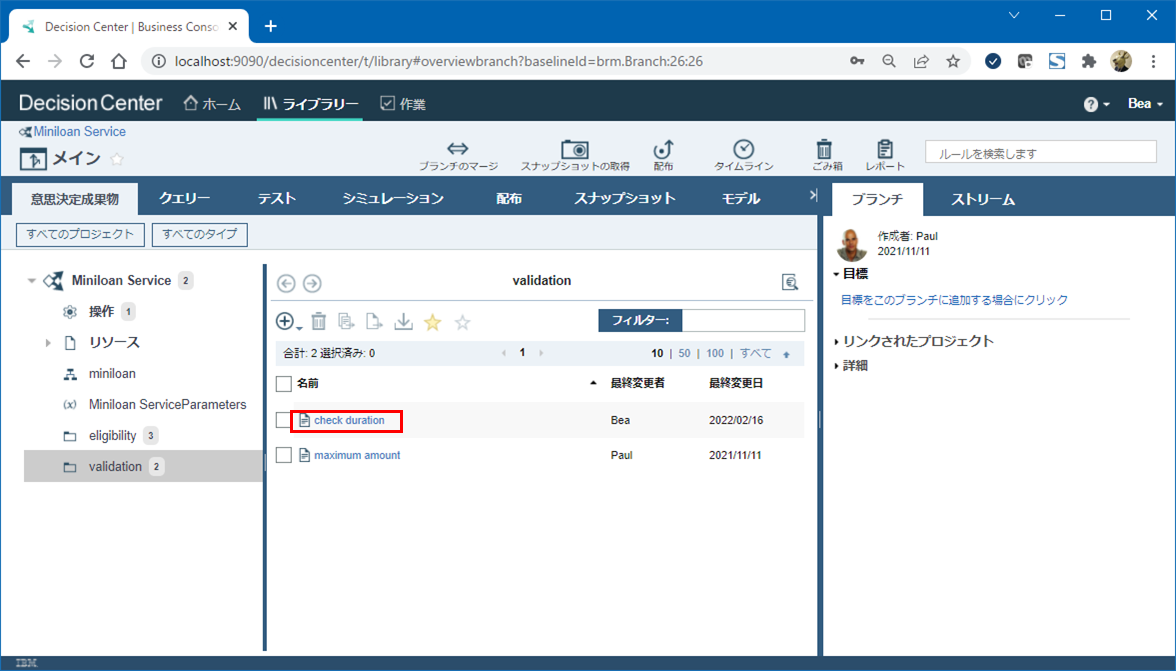Collapse the Miniloan Service tree node
The image size is (1176, 671).
click(x=32, y=280)
